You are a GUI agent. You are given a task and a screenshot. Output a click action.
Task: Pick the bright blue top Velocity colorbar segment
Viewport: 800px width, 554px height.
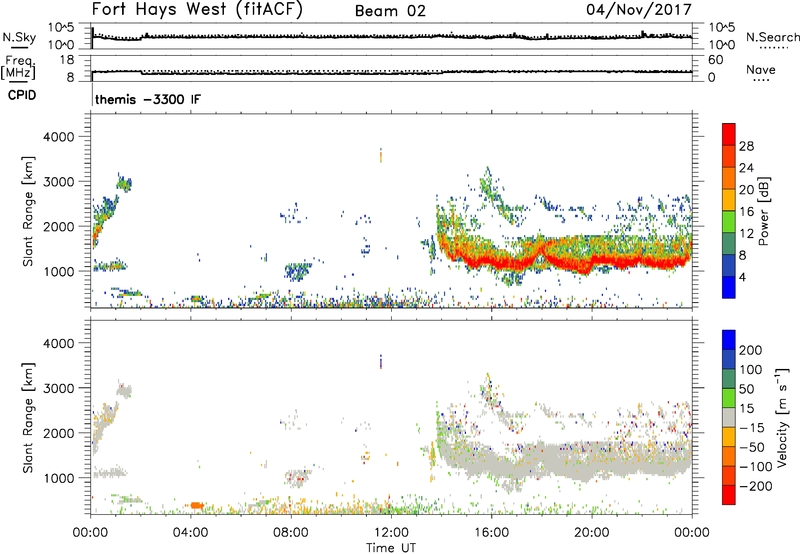pos(729,340)
